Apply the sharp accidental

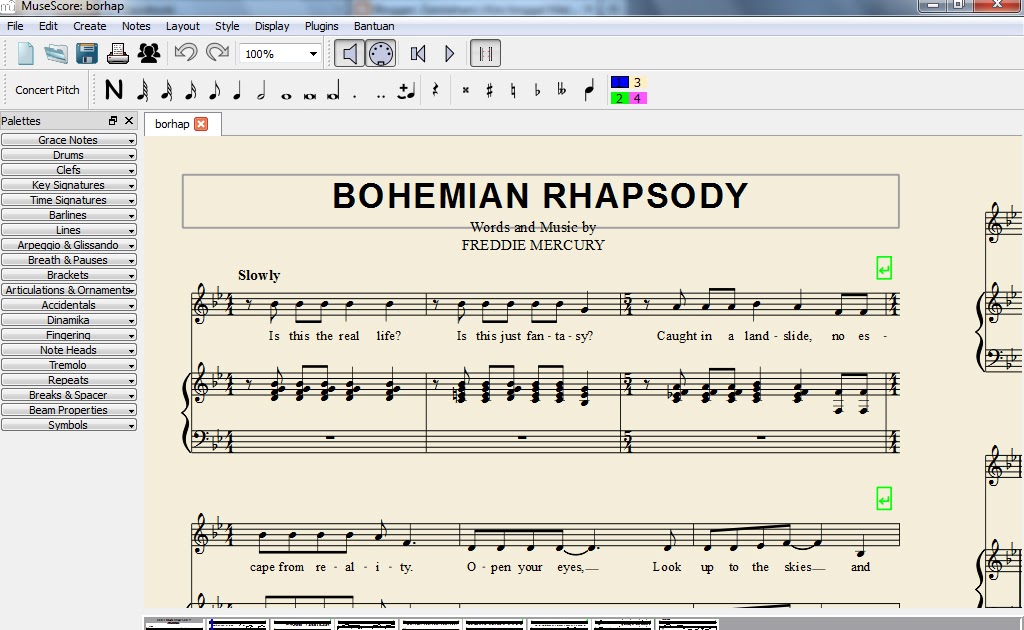[x=489, y=90]
